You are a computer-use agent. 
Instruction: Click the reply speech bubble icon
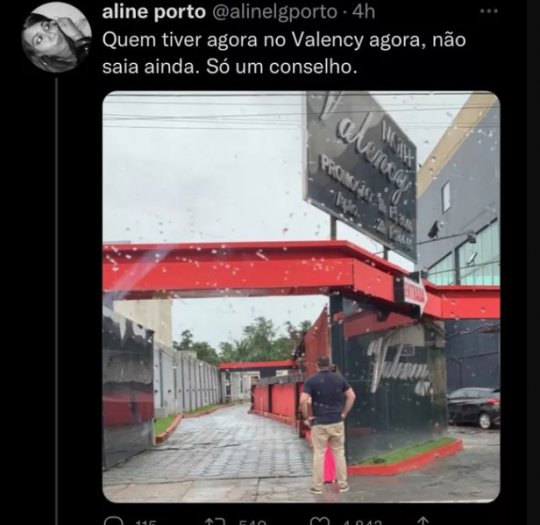113,521
